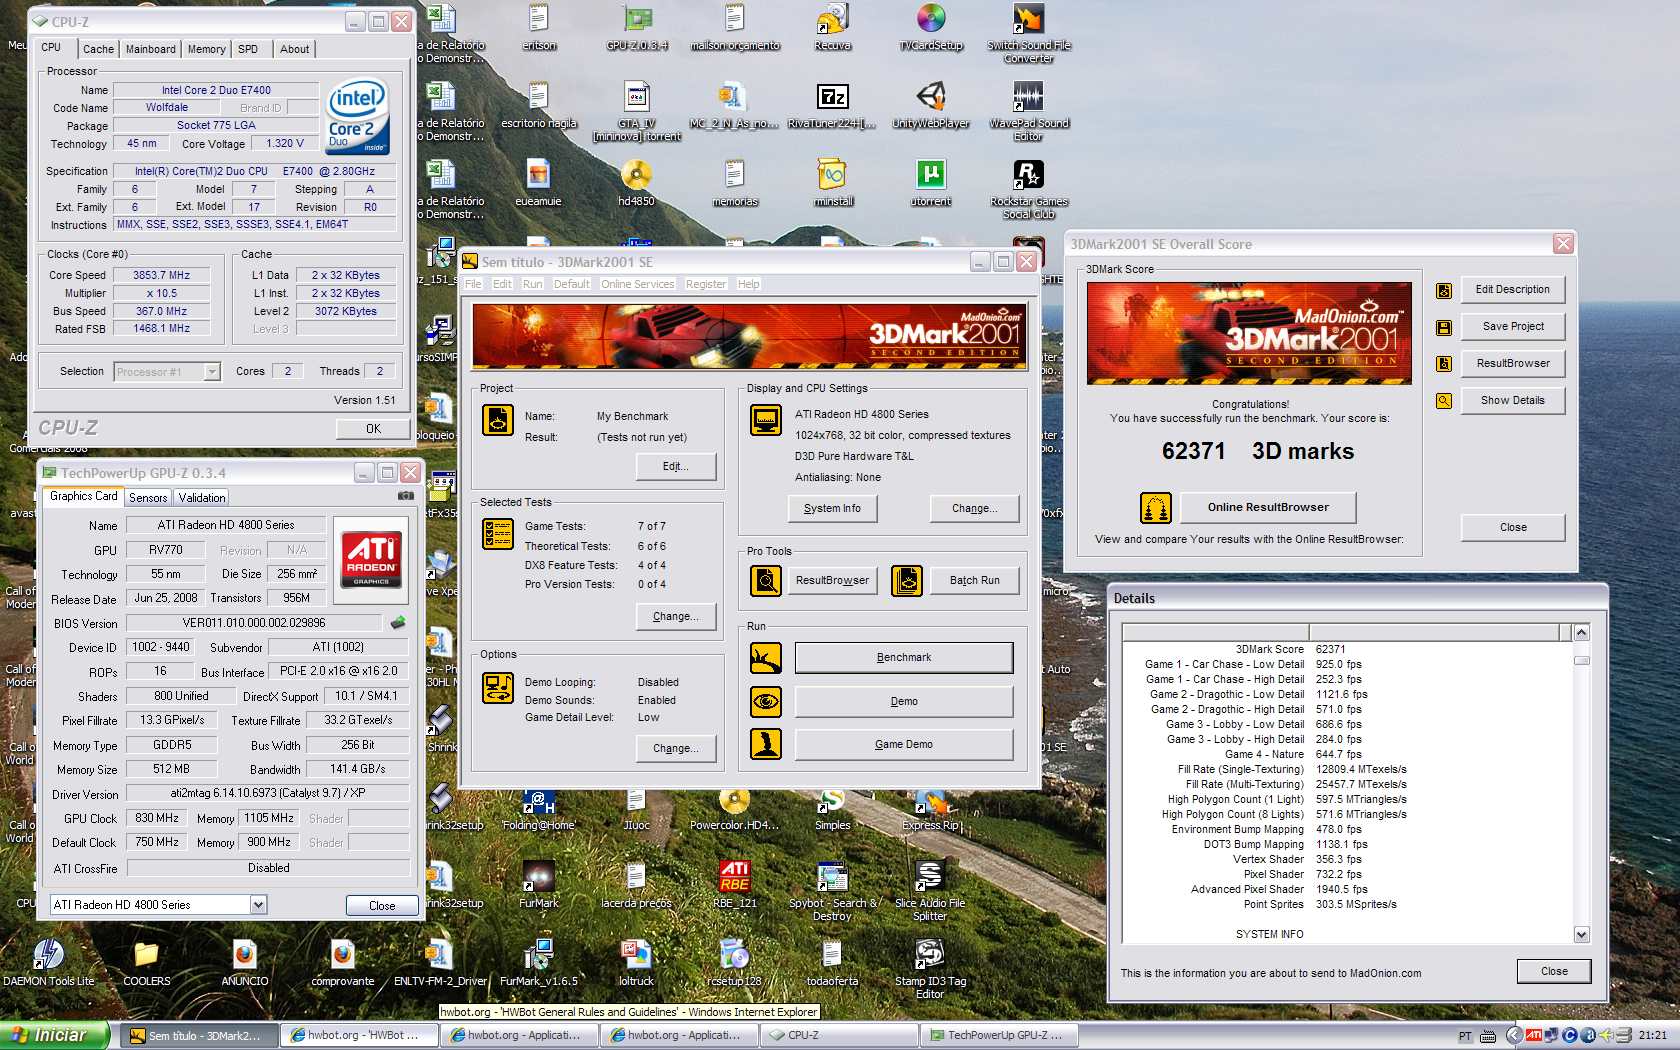
Task: Open DAEMON Tools Lite shortcut
Action: click(48, 962)
